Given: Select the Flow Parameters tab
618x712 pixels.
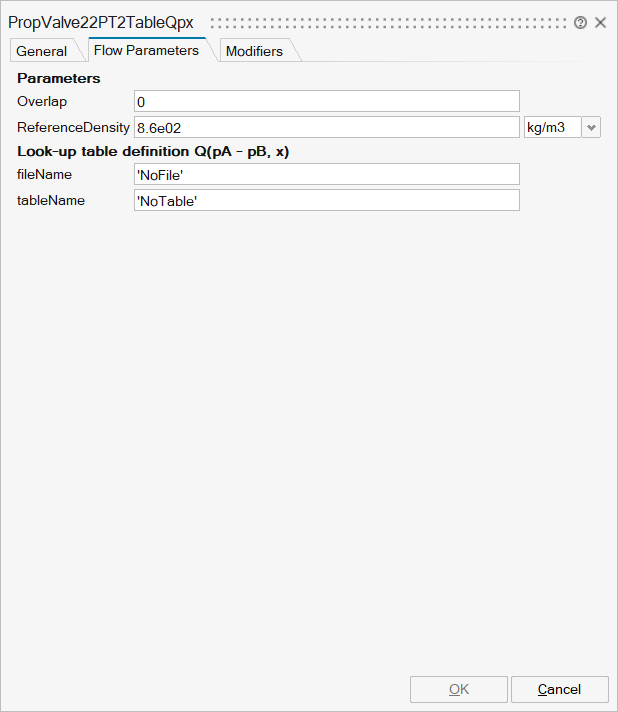Looking at the screenshot, I should point(146,50).
